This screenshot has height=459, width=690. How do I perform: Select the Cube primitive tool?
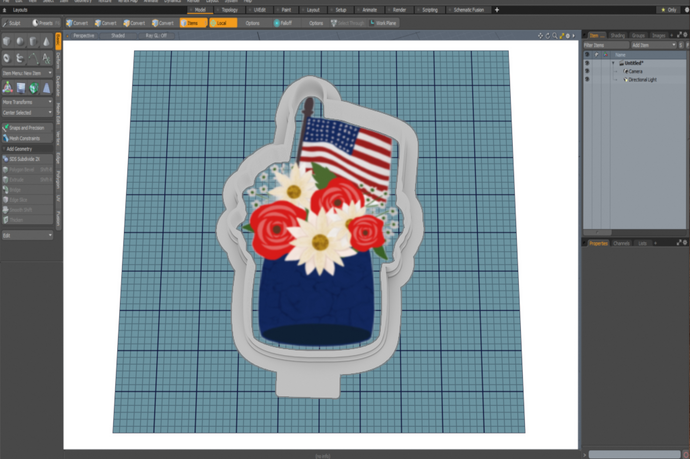tap(7, 42)
